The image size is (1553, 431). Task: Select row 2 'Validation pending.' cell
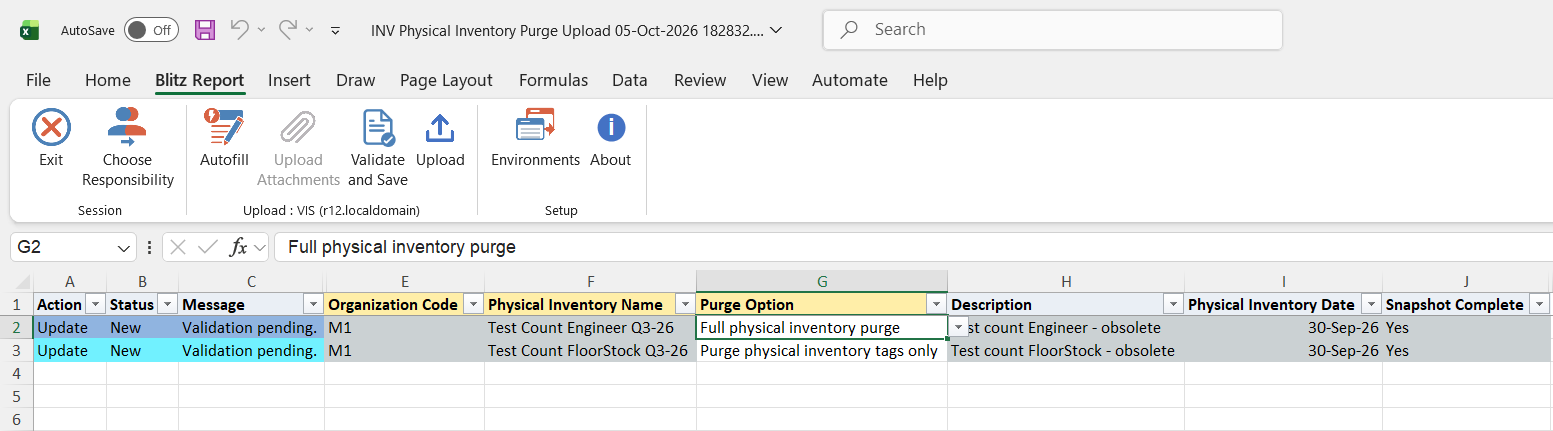[251, 327]
